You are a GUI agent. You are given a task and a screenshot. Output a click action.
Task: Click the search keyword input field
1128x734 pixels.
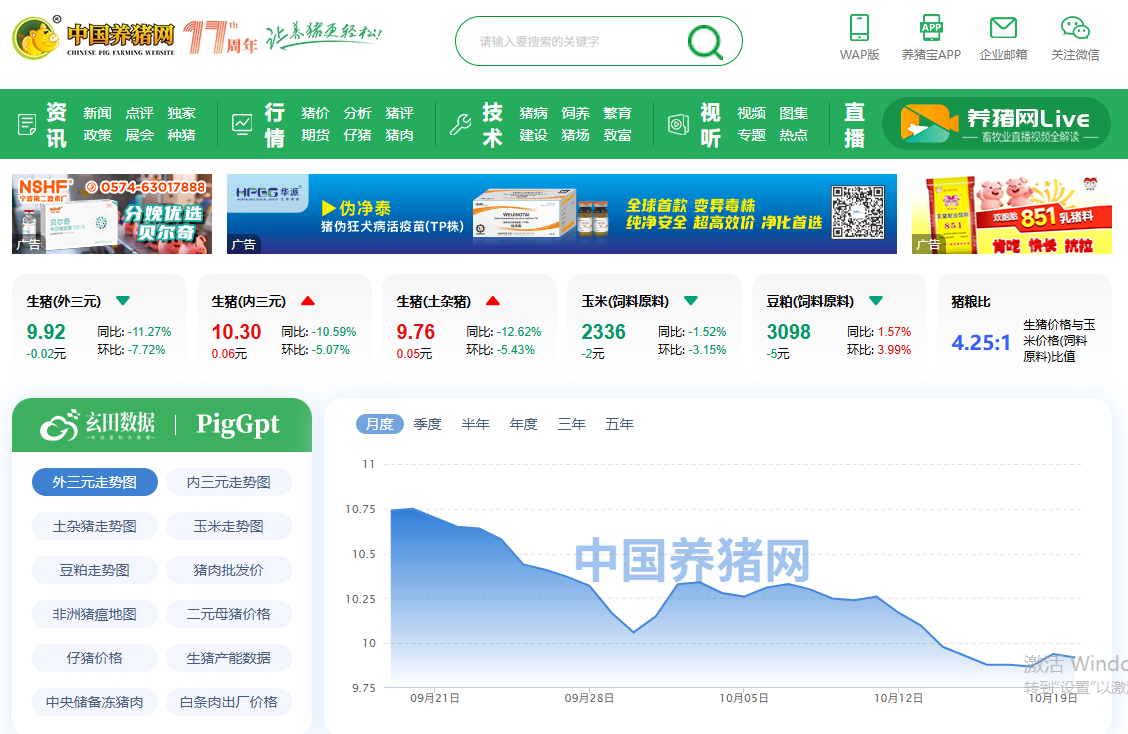pyautogui.click(x=576, y=42)
